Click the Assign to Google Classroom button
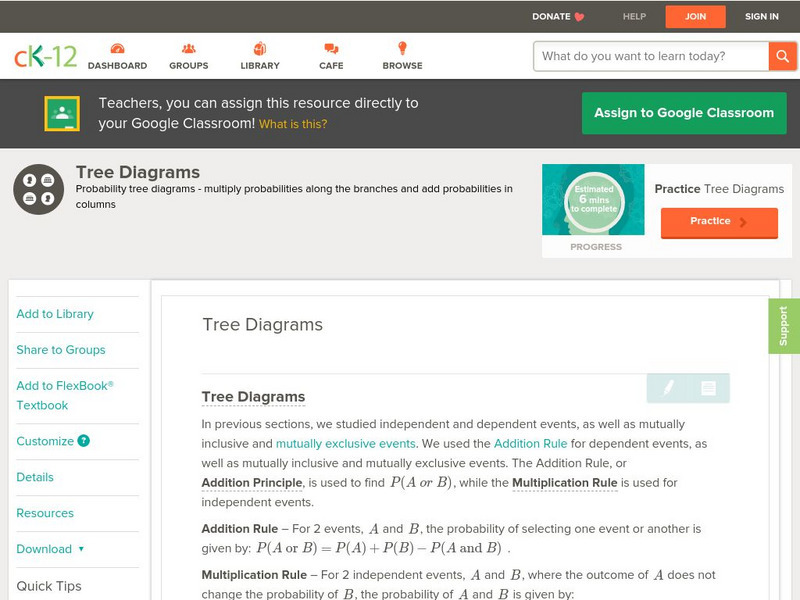800x600 pixels. (684, 113)
